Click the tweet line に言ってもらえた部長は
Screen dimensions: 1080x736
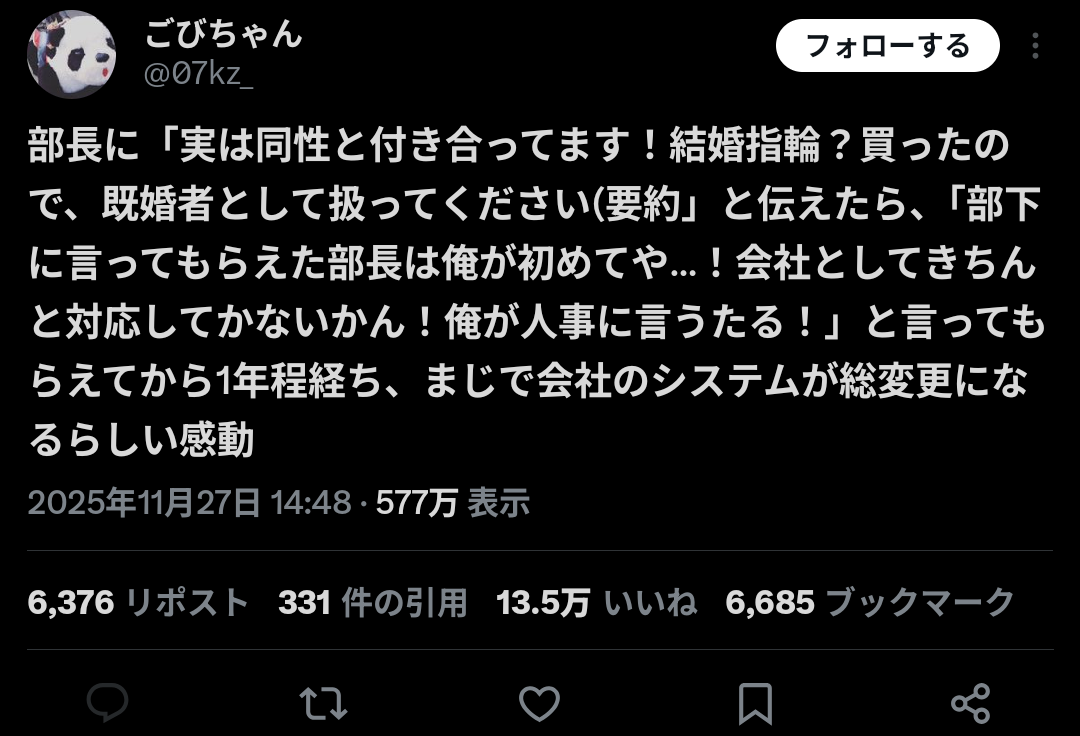tap(532, 263)
